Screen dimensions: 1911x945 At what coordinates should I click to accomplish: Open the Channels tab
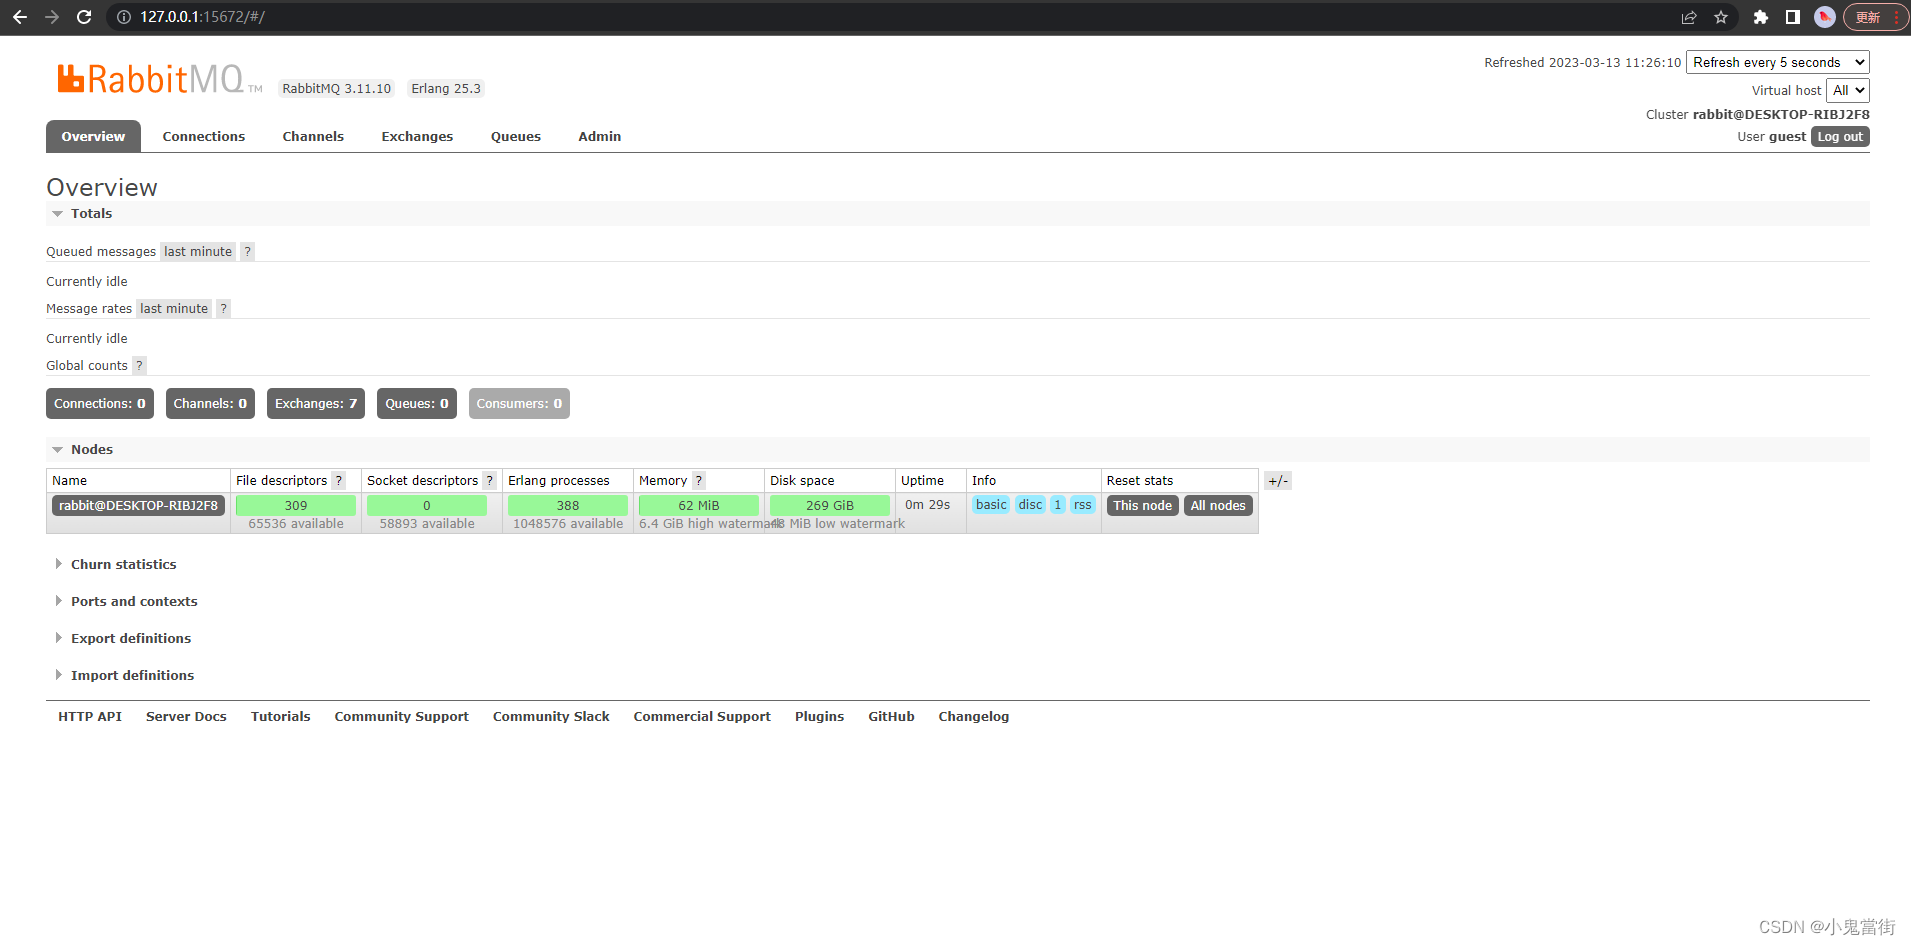[x=313, y=136]
